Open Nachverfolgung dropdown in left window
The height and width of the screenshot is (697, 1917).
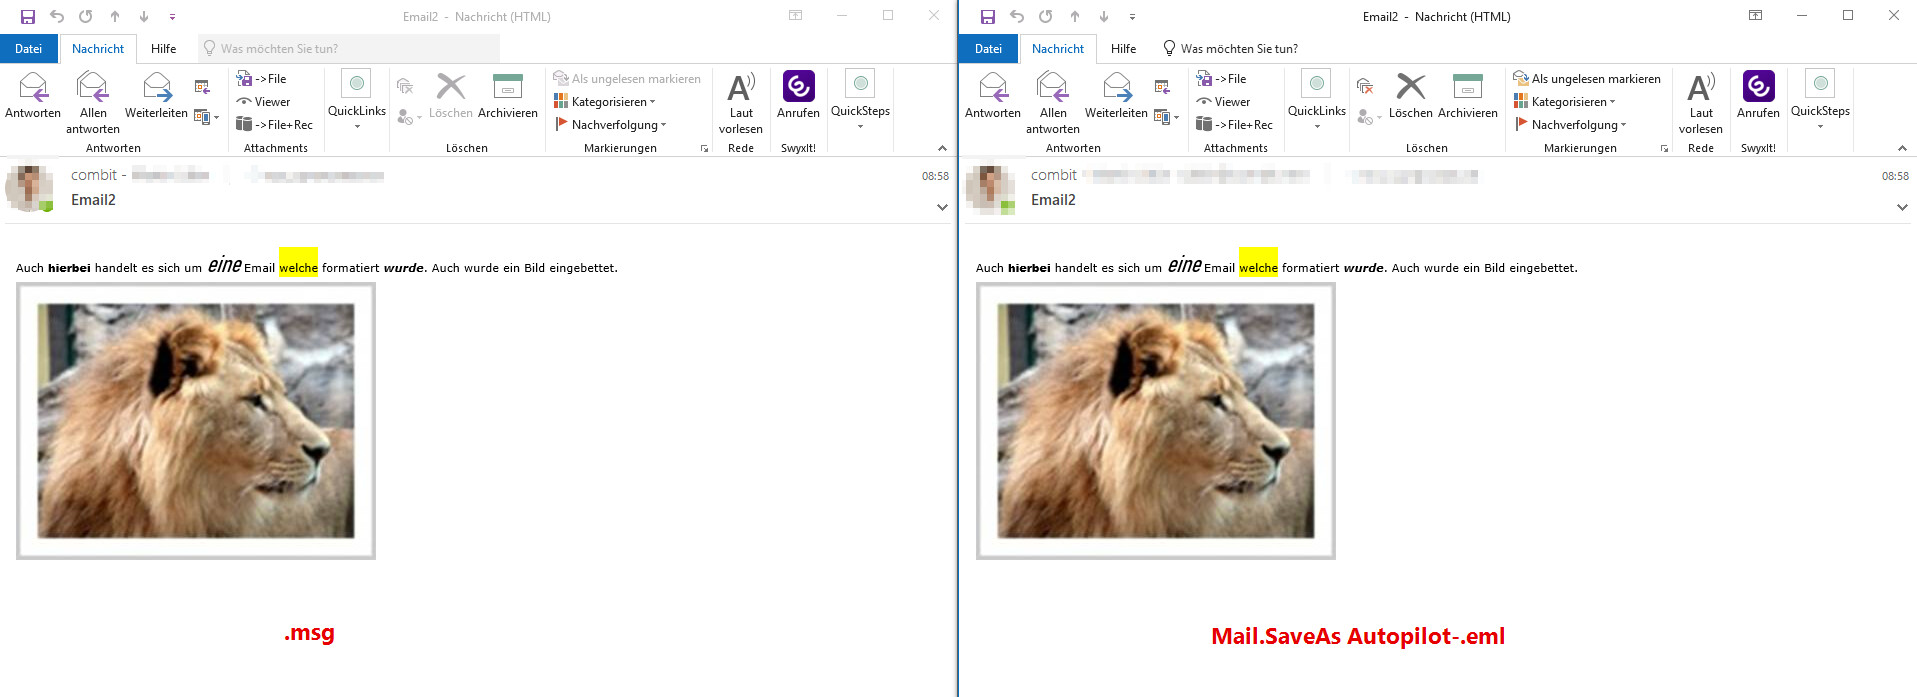point(611,125)
